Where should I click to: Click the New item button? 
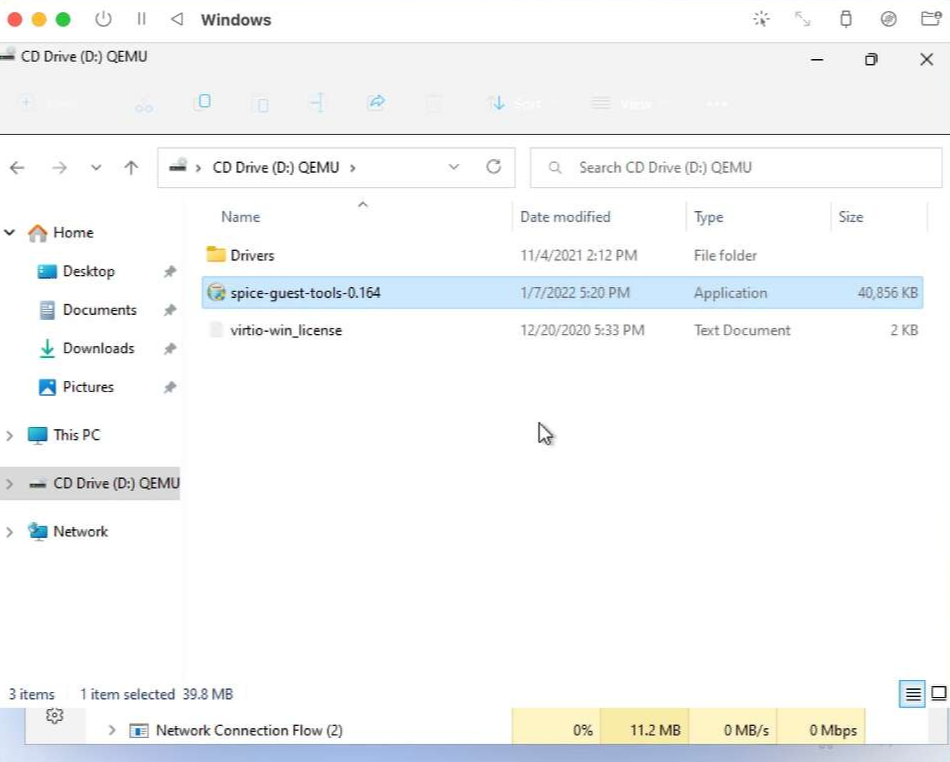point(48,103)
